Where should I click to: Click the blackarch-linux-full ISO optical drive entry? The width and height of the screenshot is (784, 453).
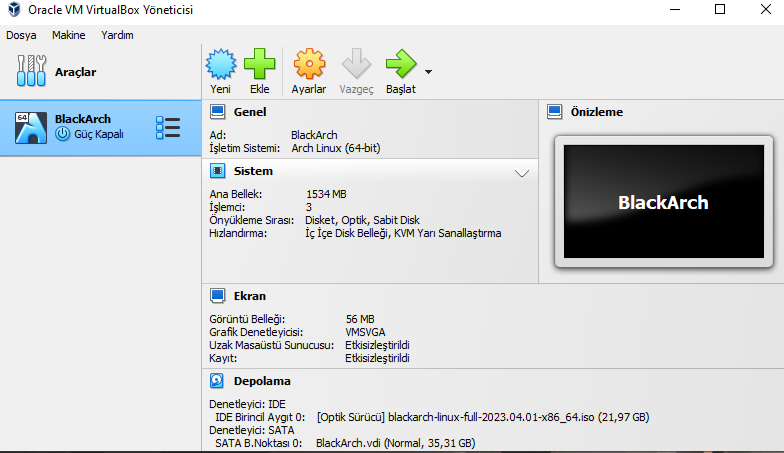click(482, 417)
